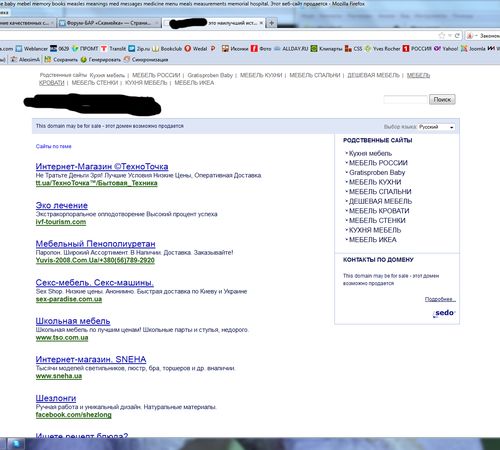This screenshot has height=450, width=500.
Task: Open the Секс-мебель. Секс-машины. link
Action: [95, 283]
